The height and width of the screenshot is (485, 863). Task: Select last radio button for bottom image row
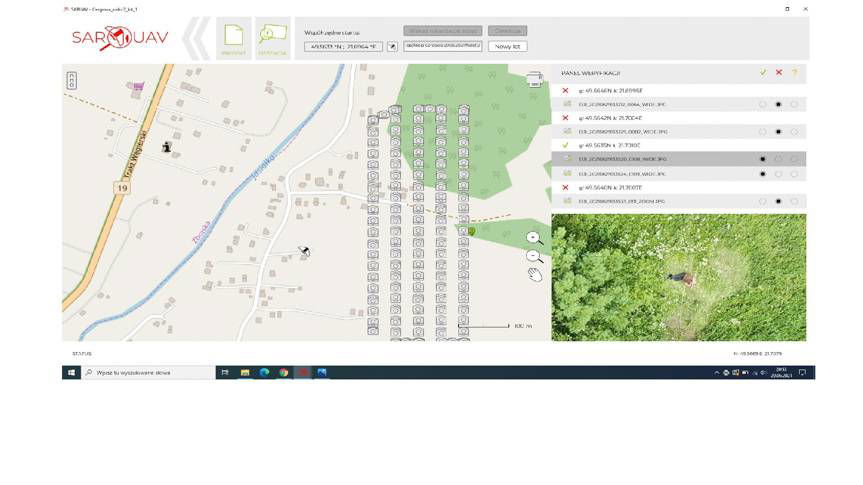(x=794, y=201)
